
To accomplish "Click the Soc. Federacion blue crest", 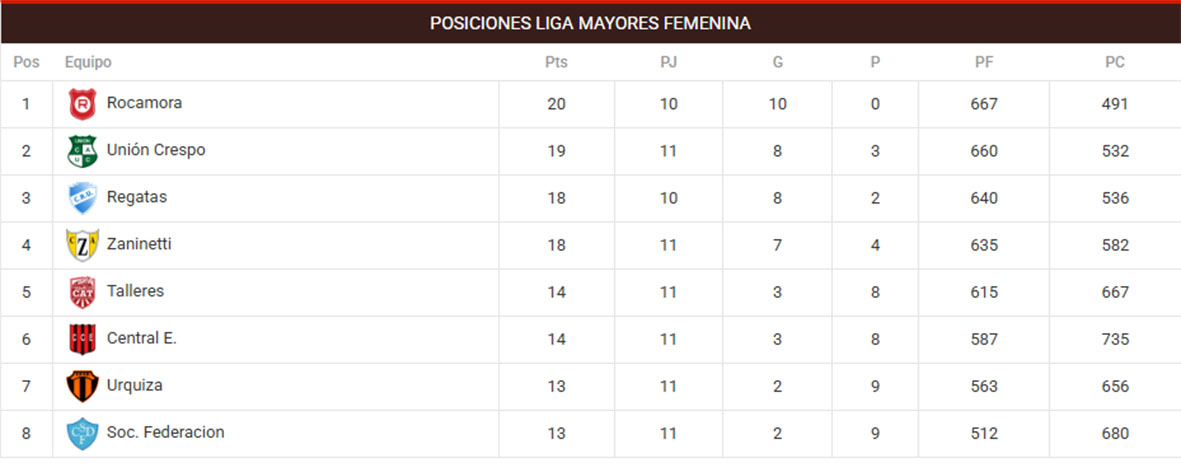I will click(x=82, y=434).
